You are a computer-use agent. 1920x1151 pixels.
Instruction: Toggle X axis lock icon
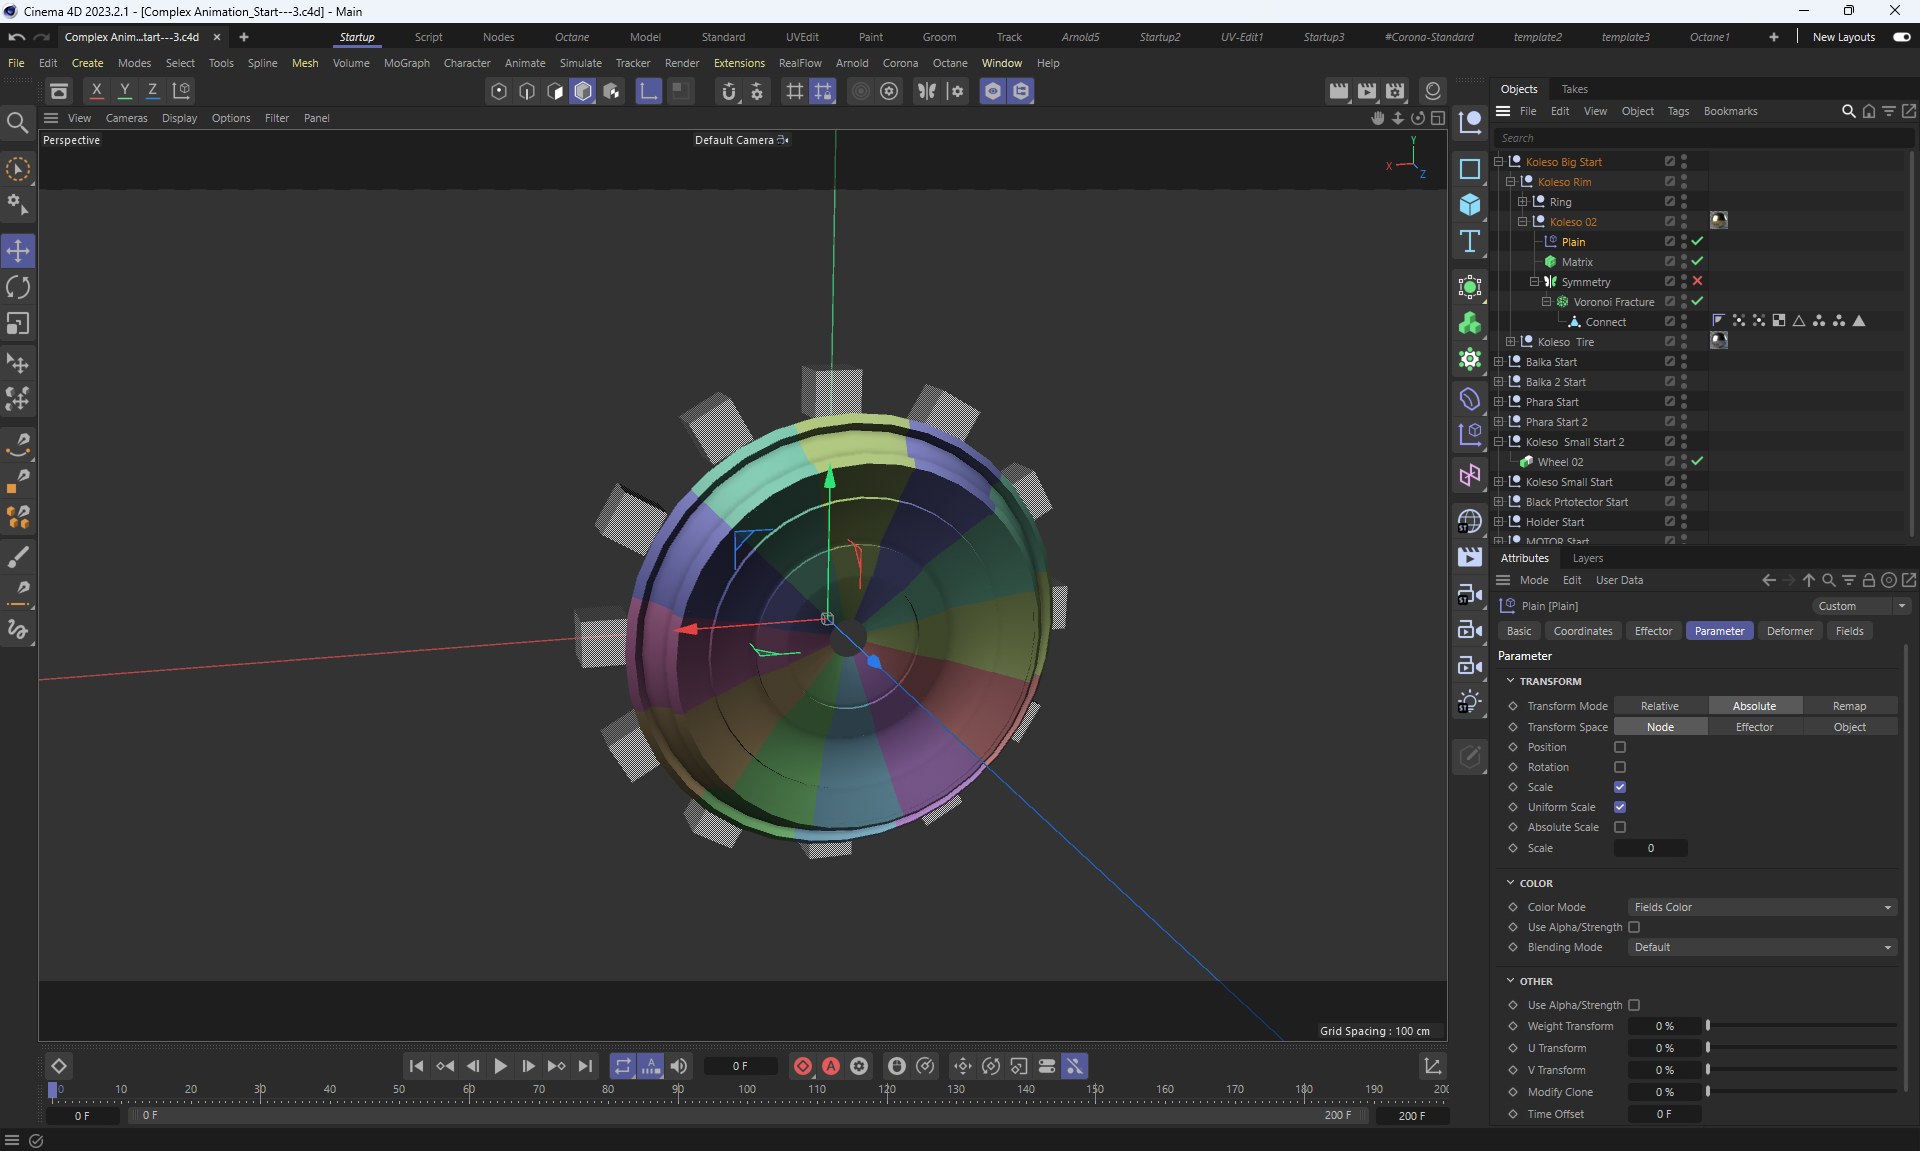[x=96, y=91]
